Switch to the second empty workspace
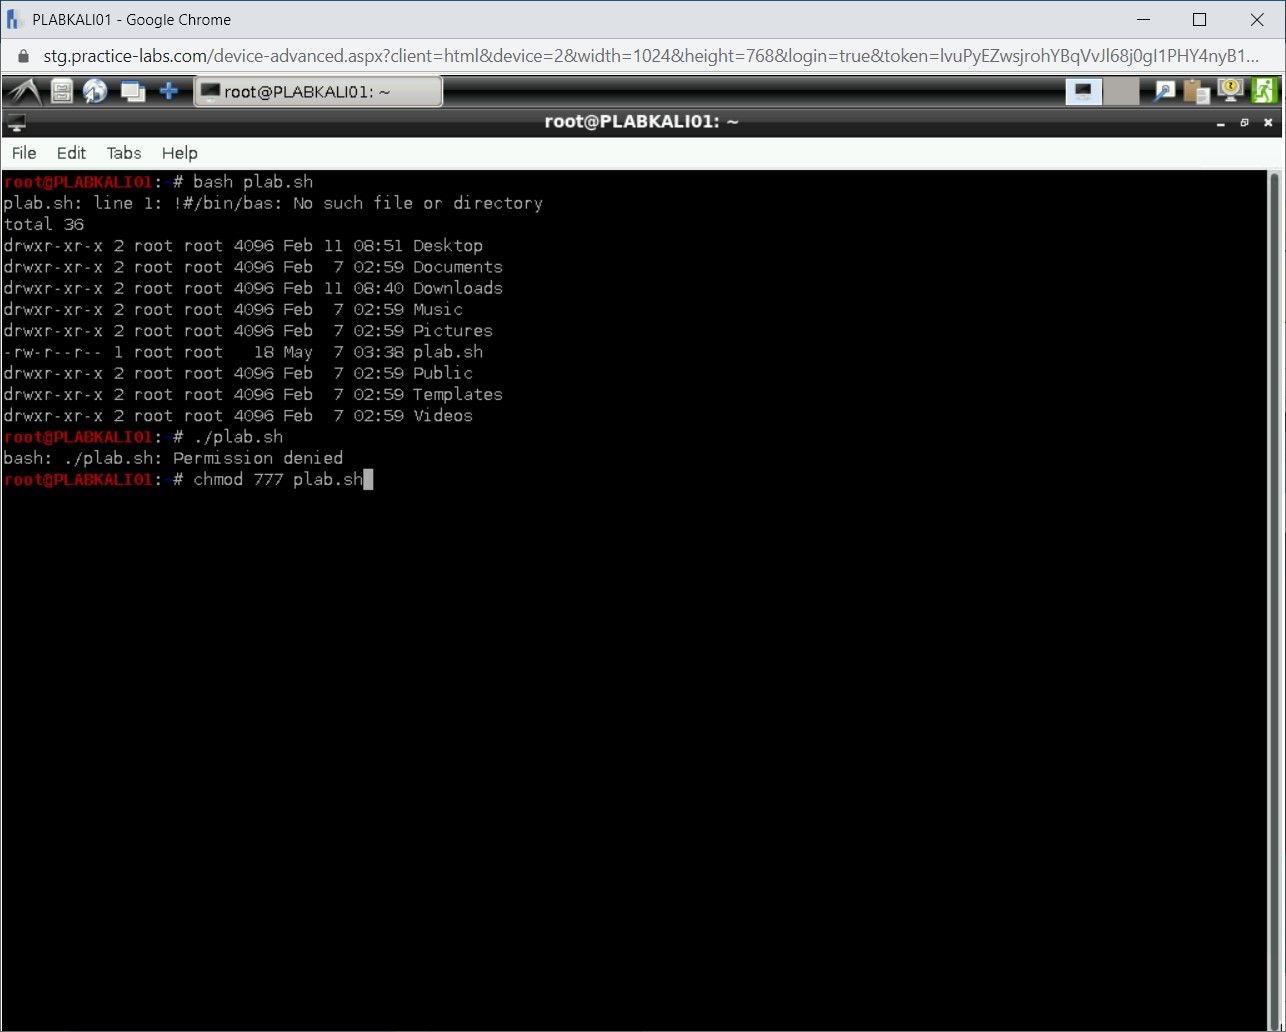 pyautogui.click(x=1121, y=92)
